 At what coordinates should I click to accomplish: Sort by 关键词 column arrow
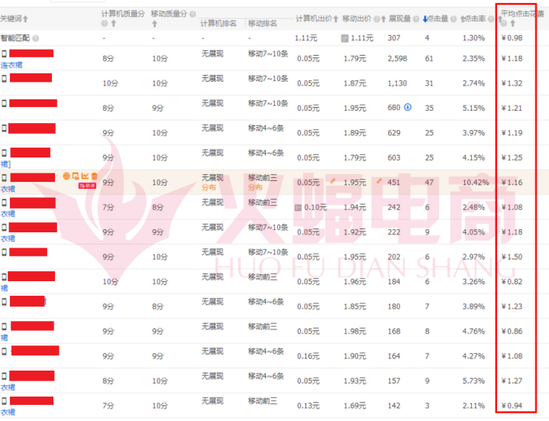click(x=26, y=19)
